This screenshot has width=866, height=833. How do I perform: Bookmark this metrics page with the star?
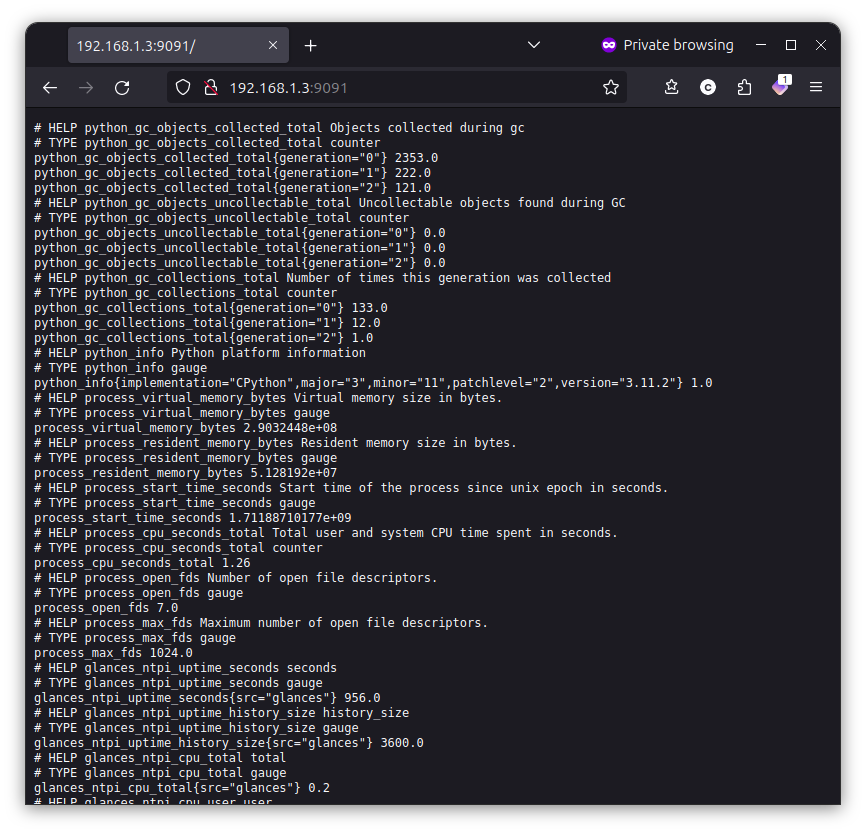click(611, 87)
